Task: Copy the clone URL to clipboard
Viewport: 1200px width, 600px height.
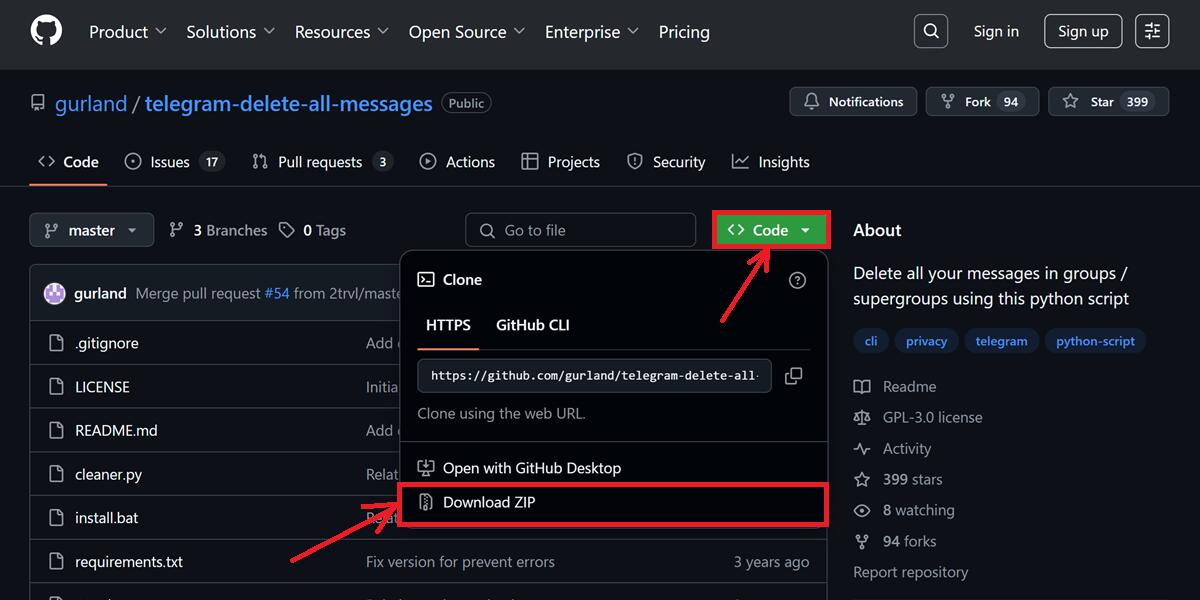Action: coord(793,376)
